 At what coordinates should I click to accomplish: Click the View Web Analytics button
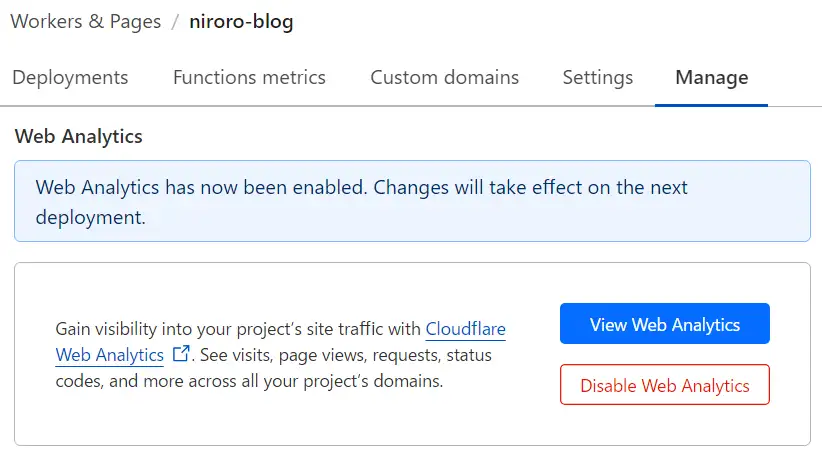pyautogui.click(x=664, y=324)
